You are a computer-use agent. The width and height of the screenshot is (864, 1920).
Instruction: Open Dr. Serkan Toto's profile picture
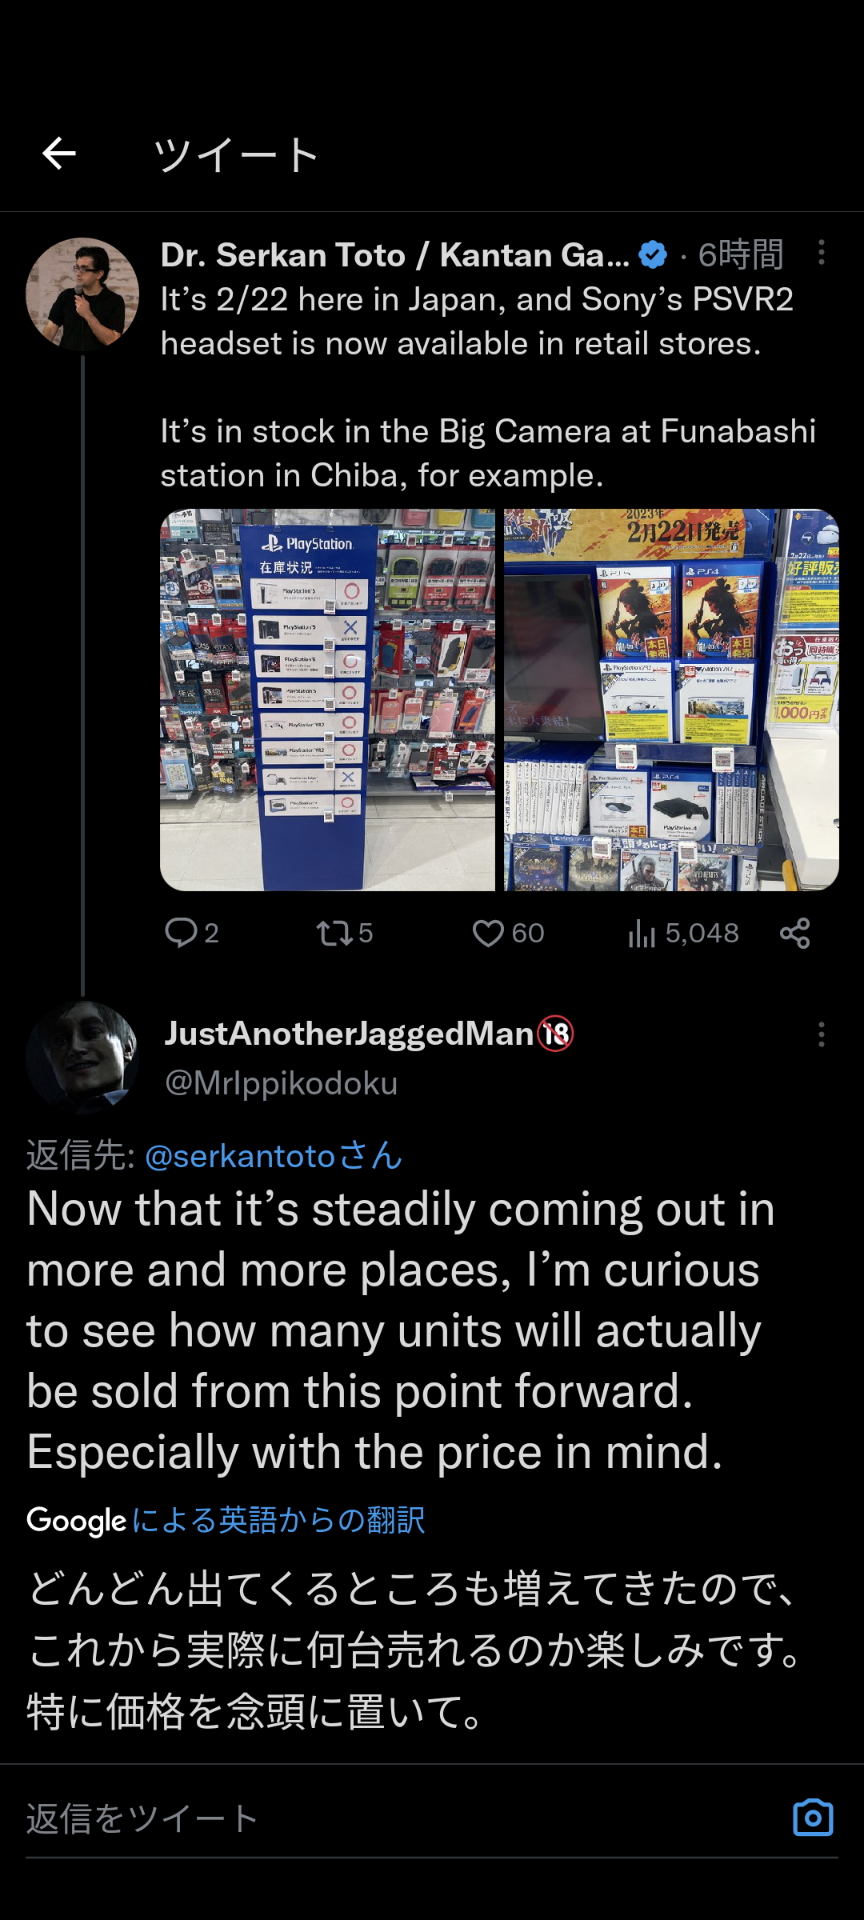(x=82, y=294)
